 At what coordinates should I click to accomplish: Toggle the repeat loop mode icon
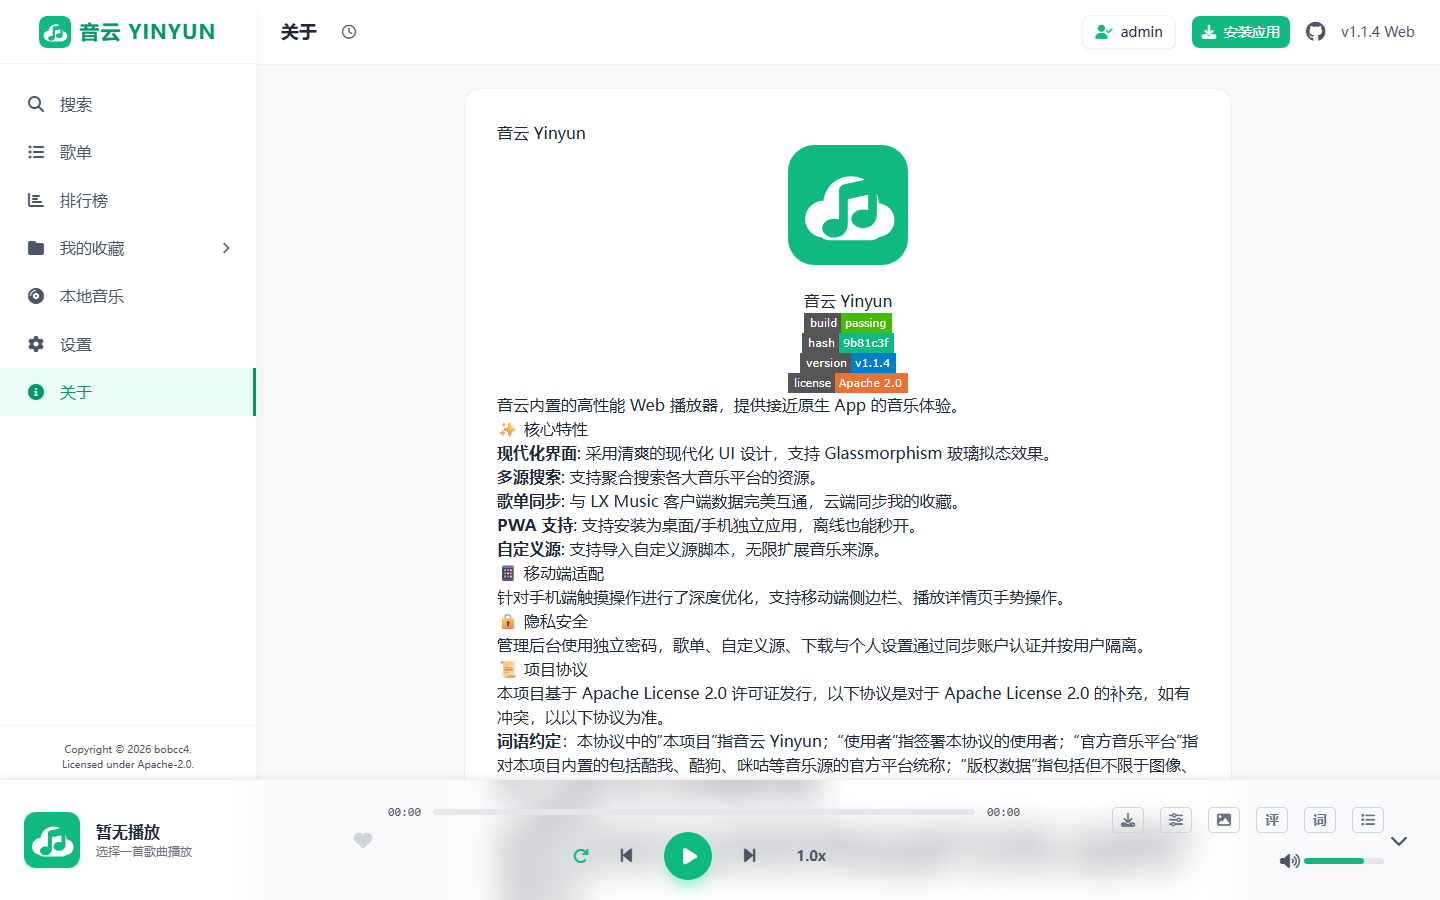pos(581,856)
